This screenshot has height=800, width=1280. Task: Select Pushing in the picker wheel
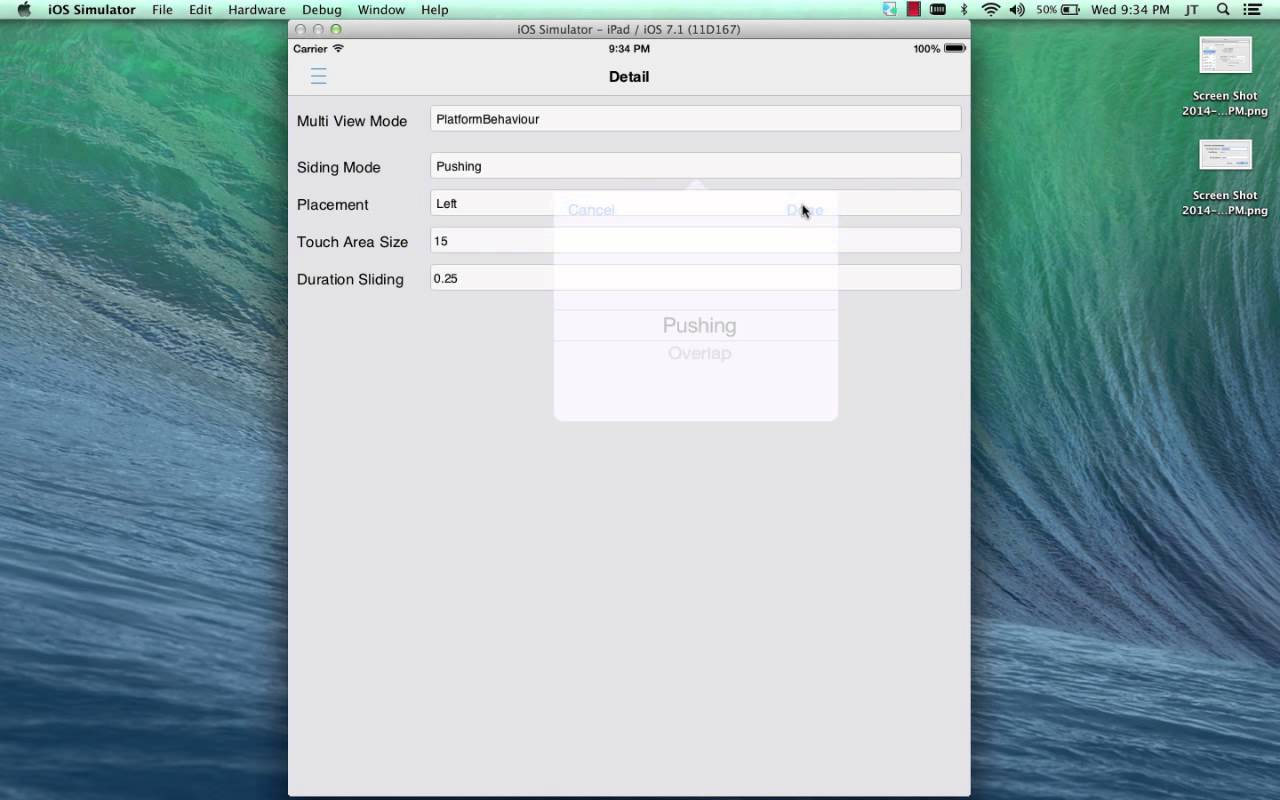pos(699,325)
